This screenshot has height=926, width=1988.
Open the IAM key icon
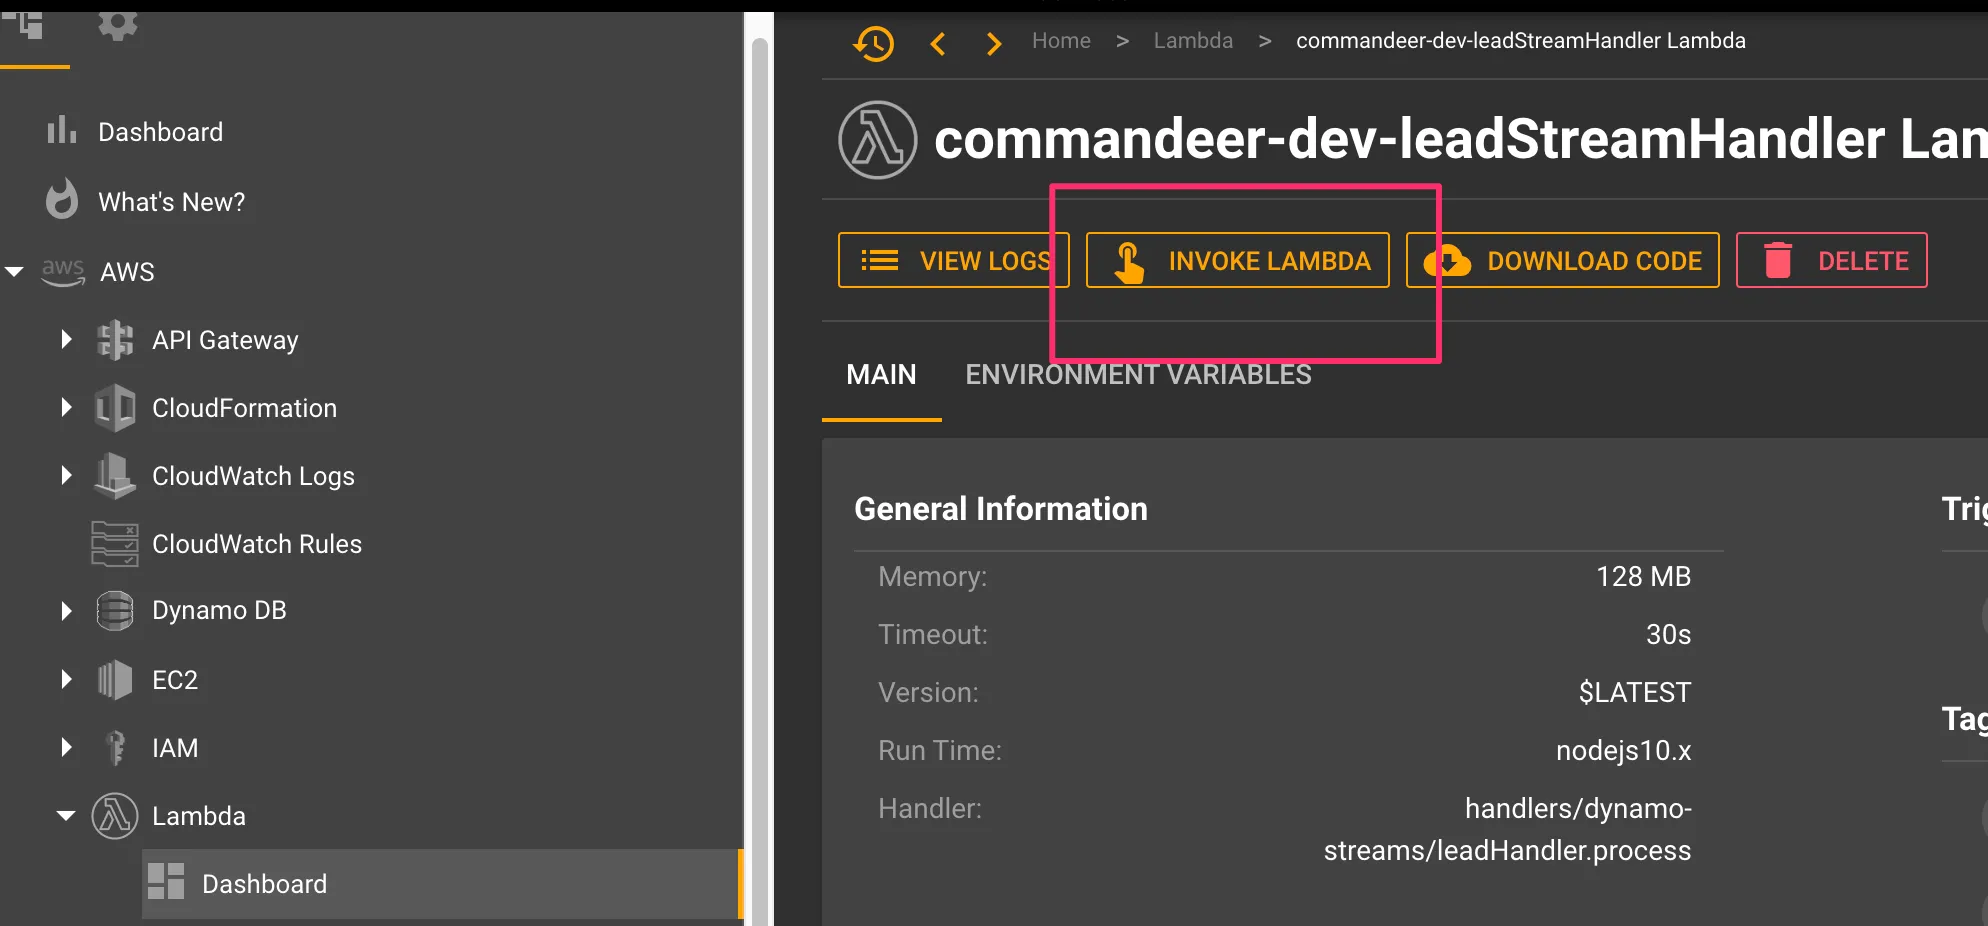pyautogui.click(x=115, y=748)
